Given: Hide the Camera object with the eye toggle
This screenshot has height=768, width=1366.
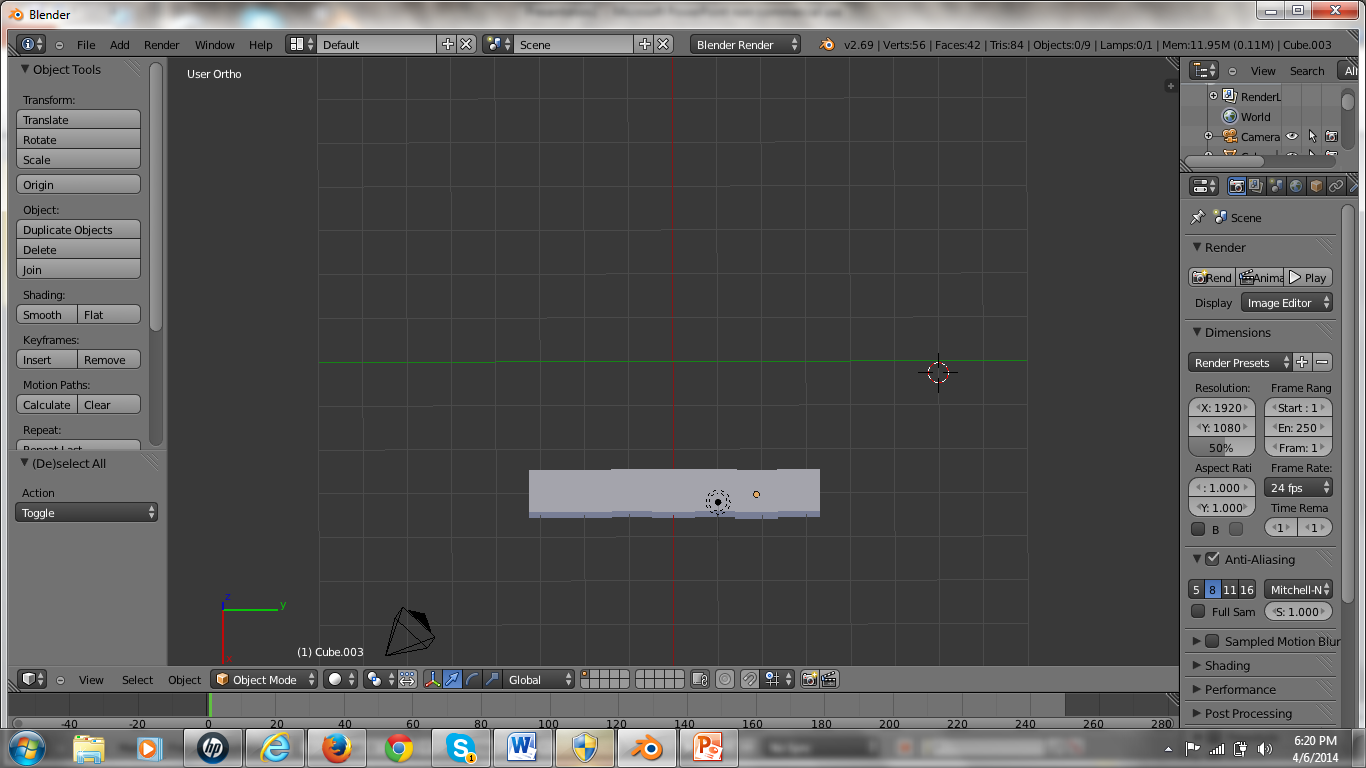Looking at the screenshot, I should tap(1290, 136).
